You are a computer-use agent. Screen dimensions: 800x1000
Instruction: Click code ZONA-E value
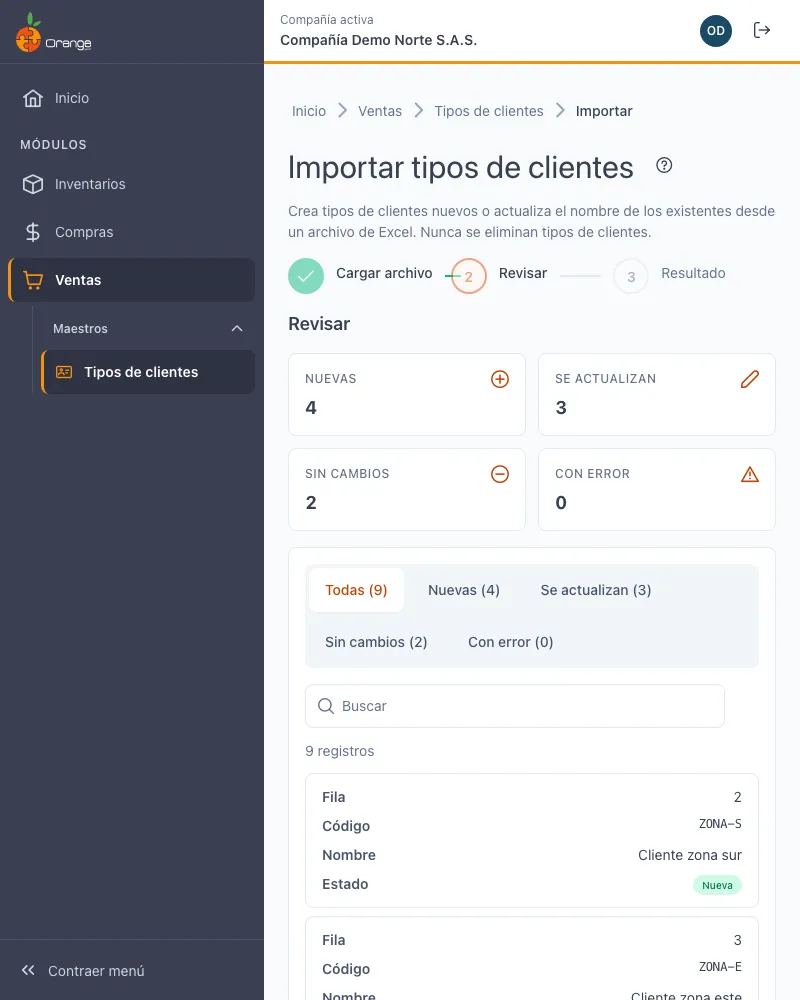pos(720,967)
